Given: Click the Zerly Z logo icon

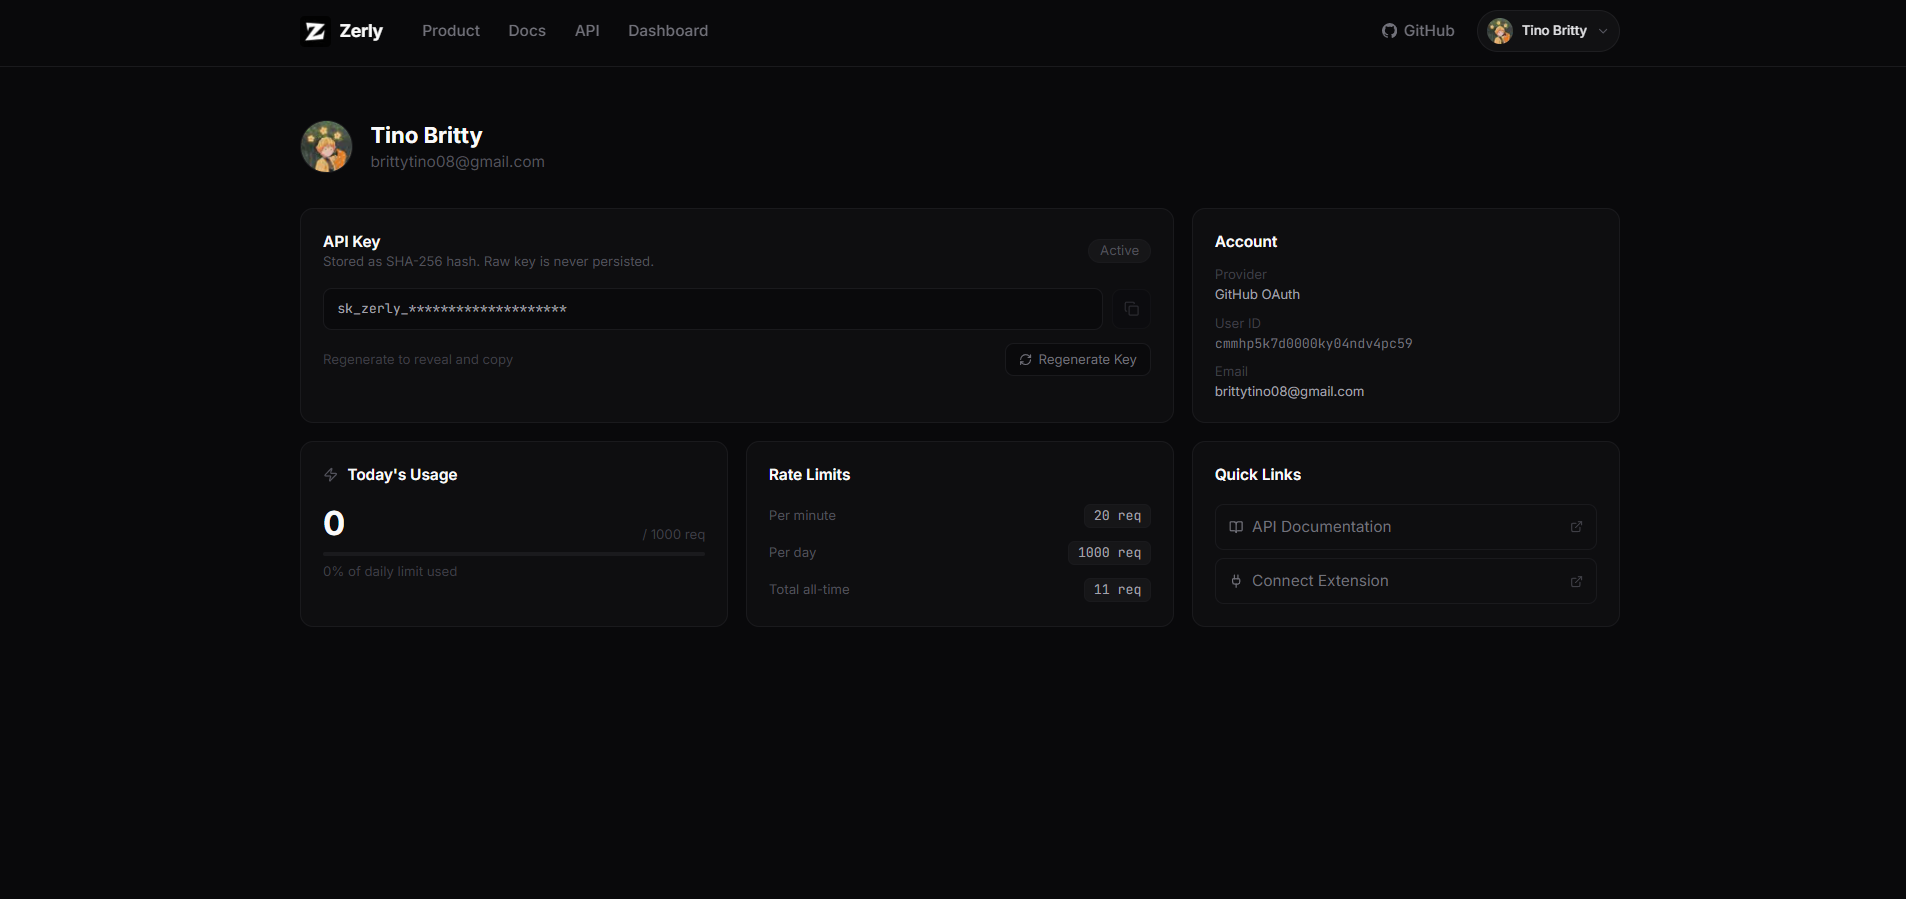Looking at the screenshot, I should pyautogui.click(x=315, y=31).
